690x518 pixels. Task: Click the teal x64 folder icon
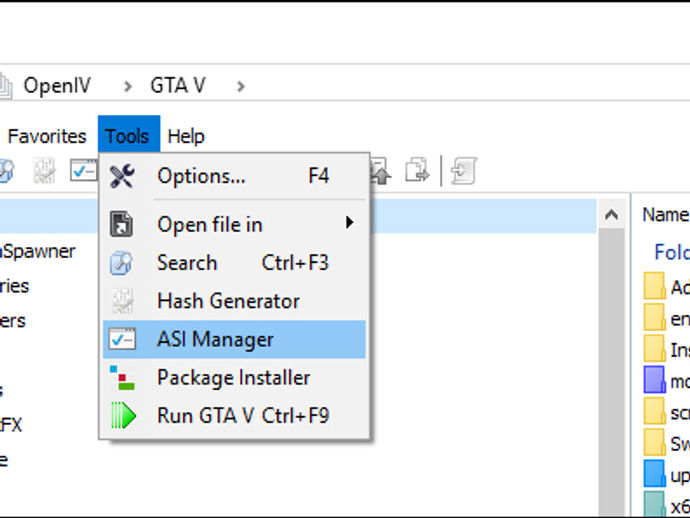654,504
